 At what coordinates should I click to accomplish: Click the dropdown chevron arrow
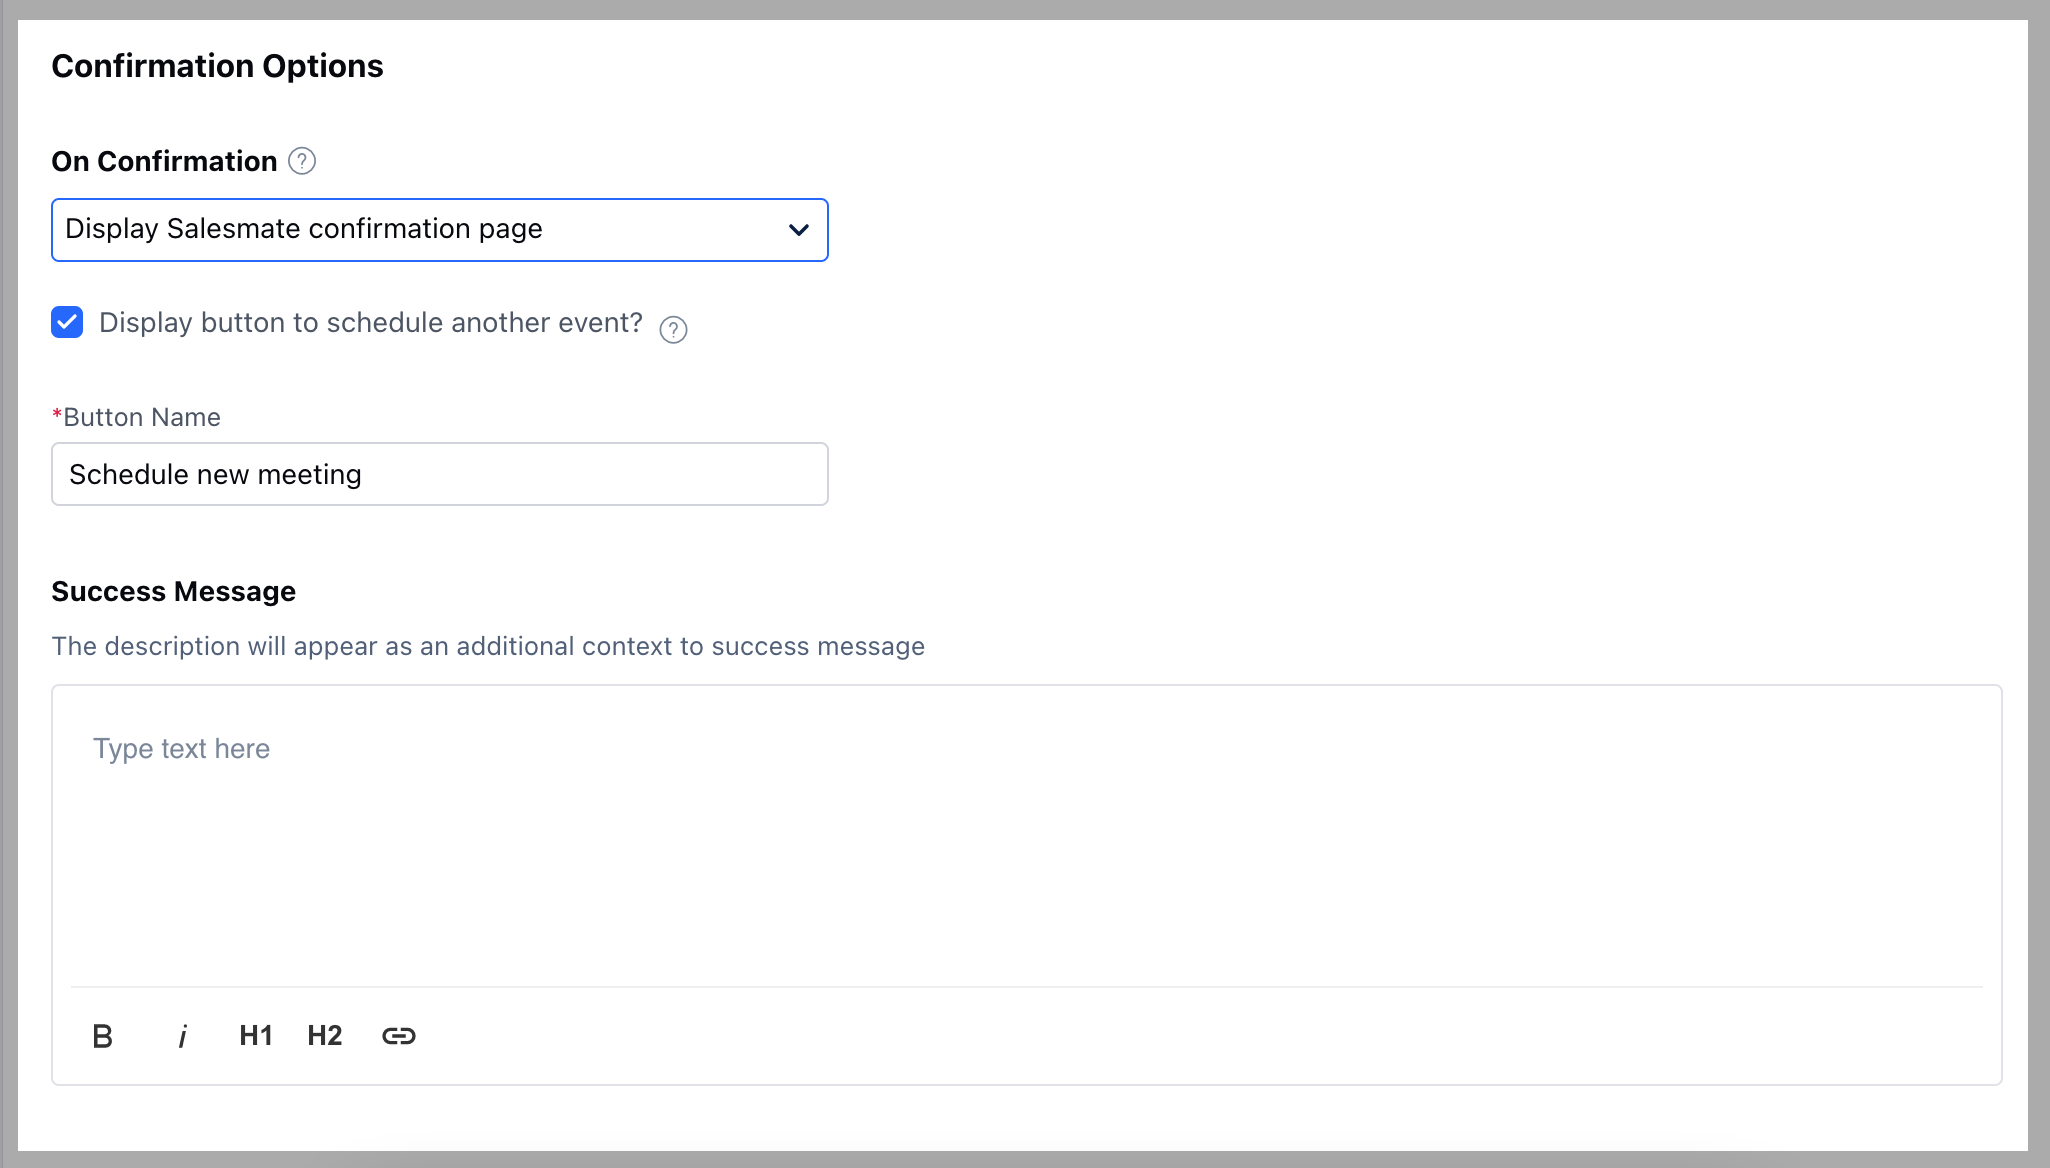(798, 230)
